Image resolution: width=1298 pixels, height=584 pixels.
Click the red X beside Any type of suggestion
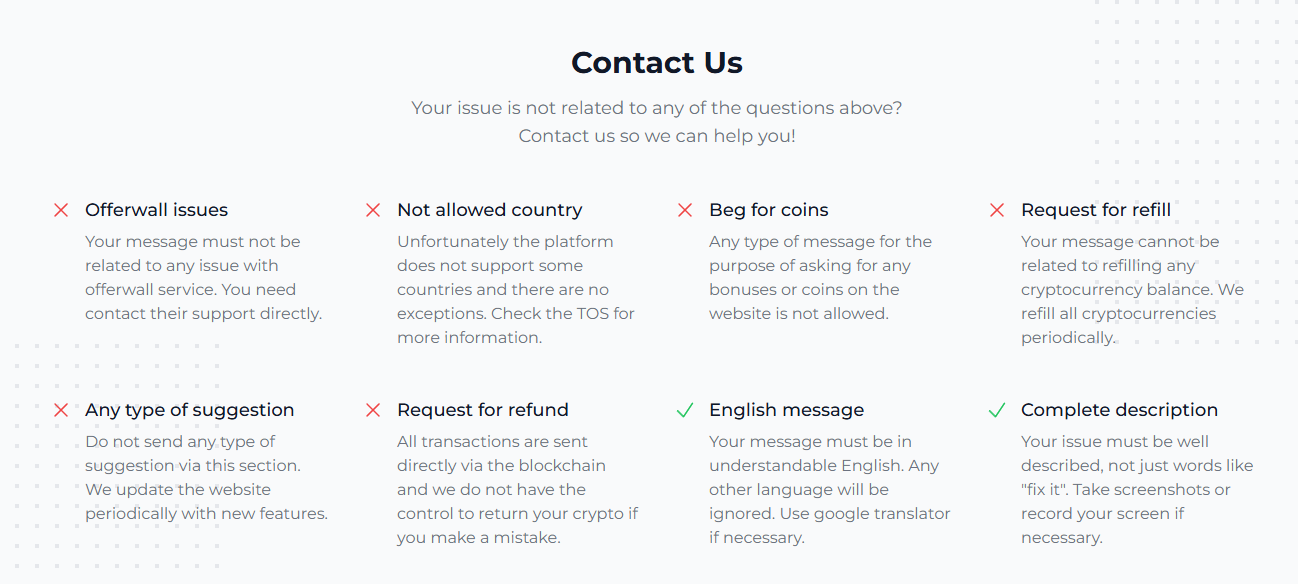click(x=61, y=410)
